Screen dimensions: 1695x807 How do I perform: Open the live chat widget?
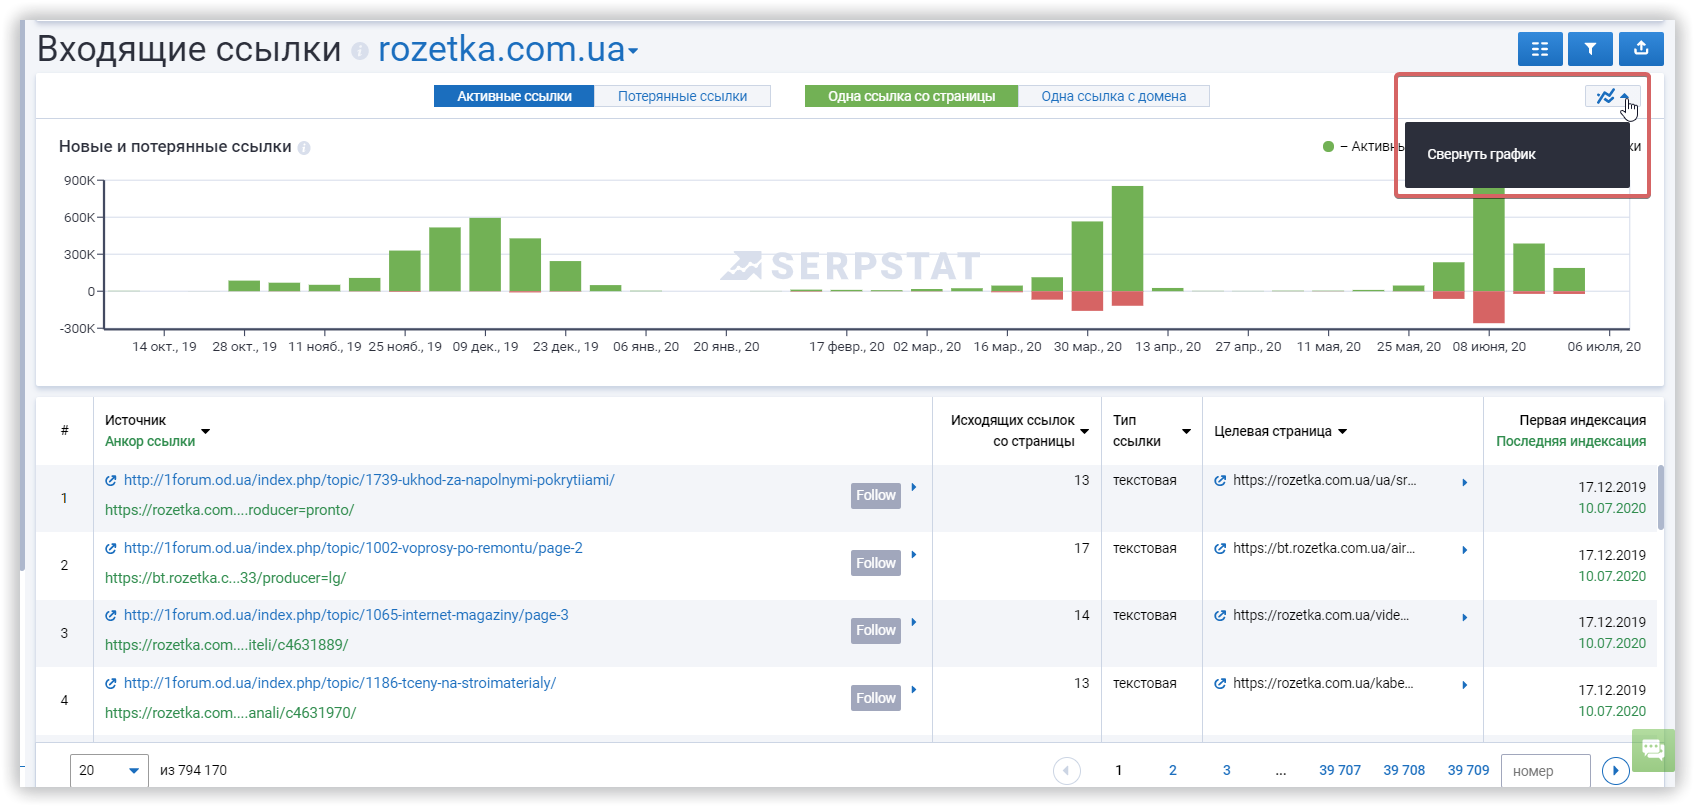point(1653,749)
